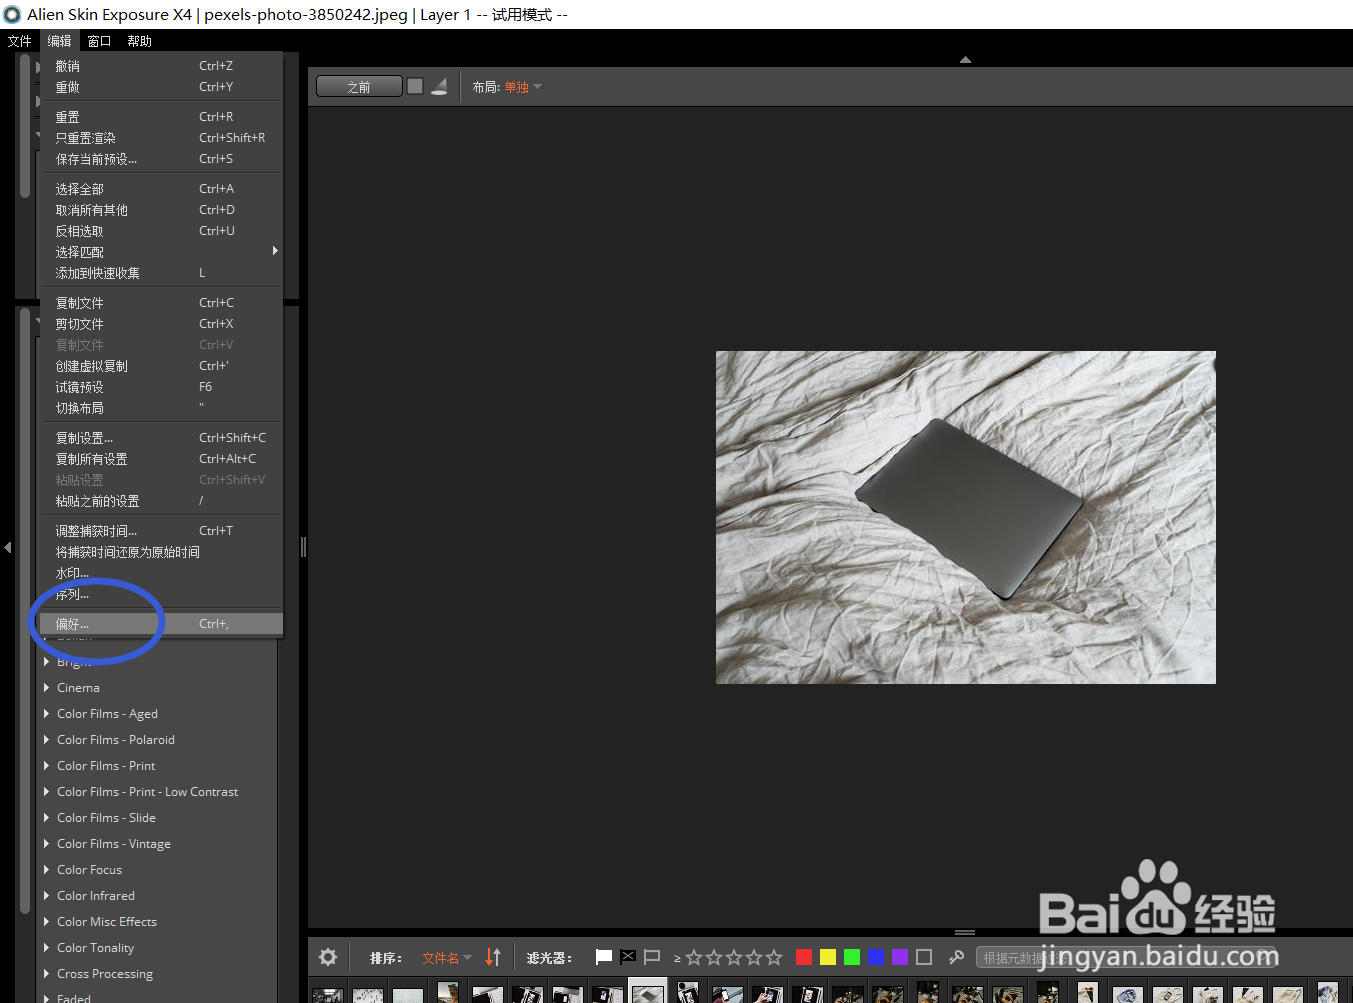Viewport: 1353px width, 1003px height.
Task: Filter by rejected flag
Action: click(628, 957)
